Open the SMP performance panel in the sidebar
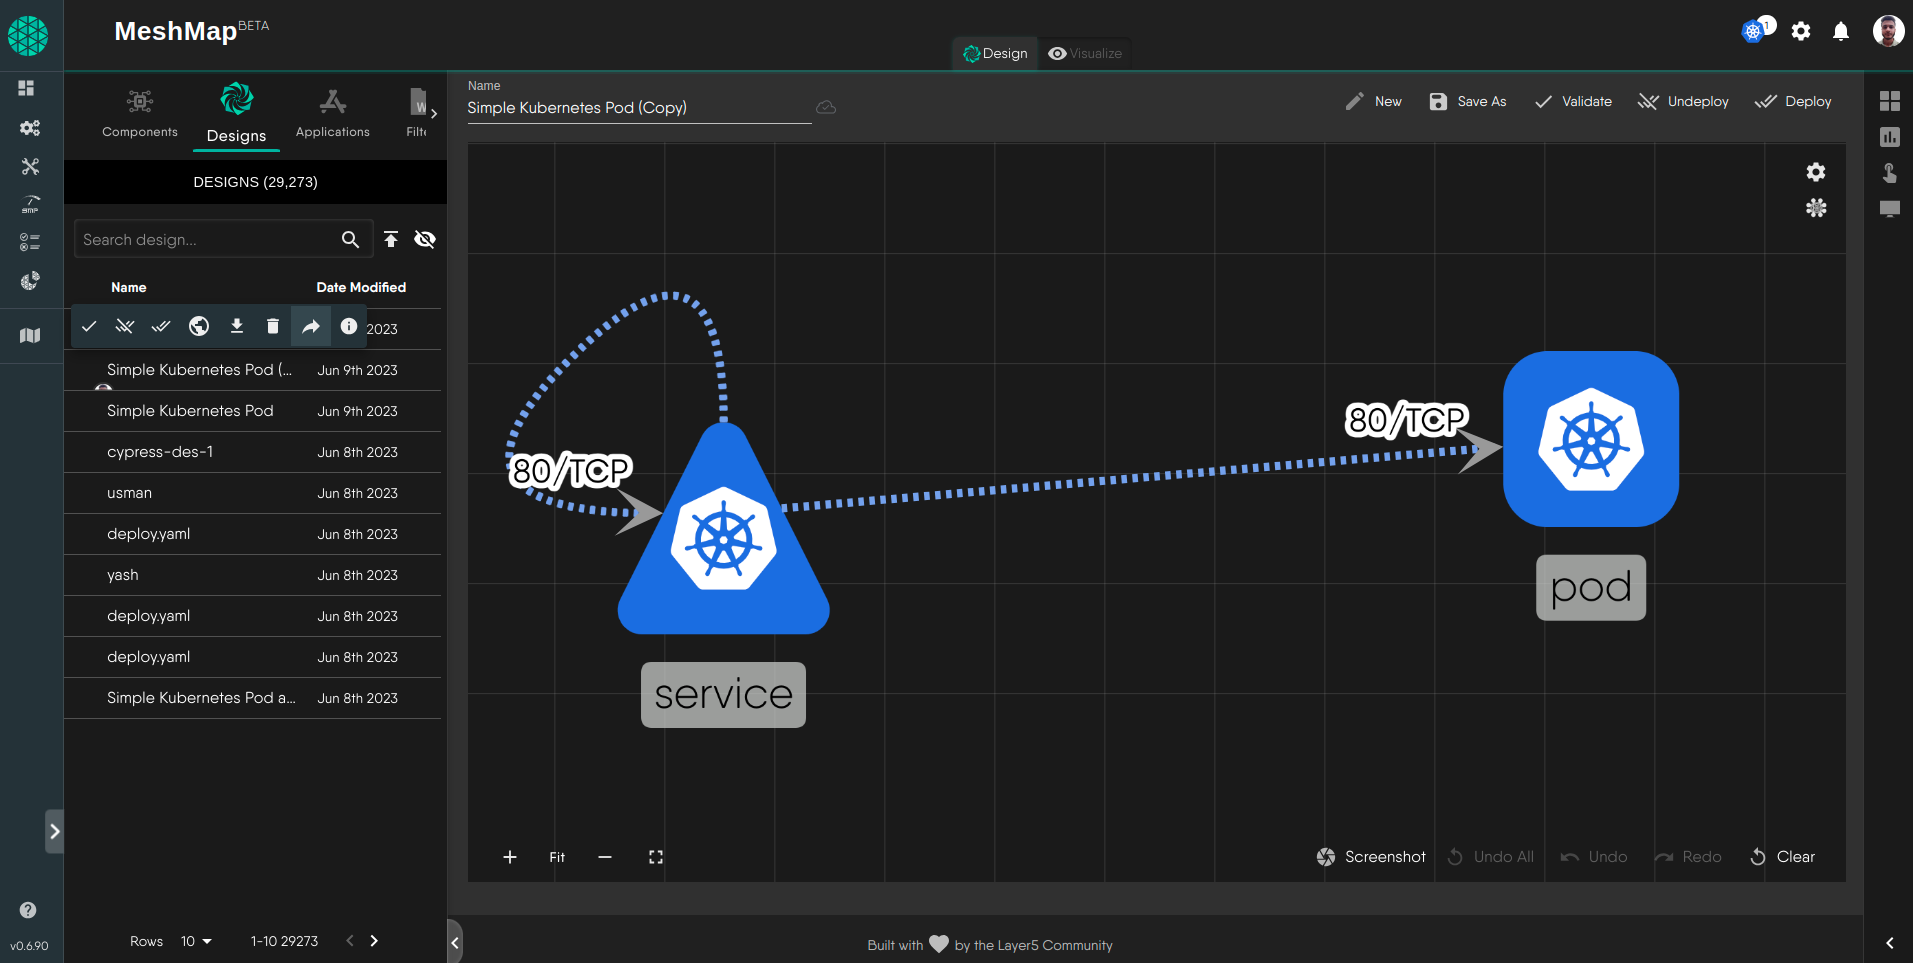The width and height of the screenshot is (1913, 963). pos(29,204)
